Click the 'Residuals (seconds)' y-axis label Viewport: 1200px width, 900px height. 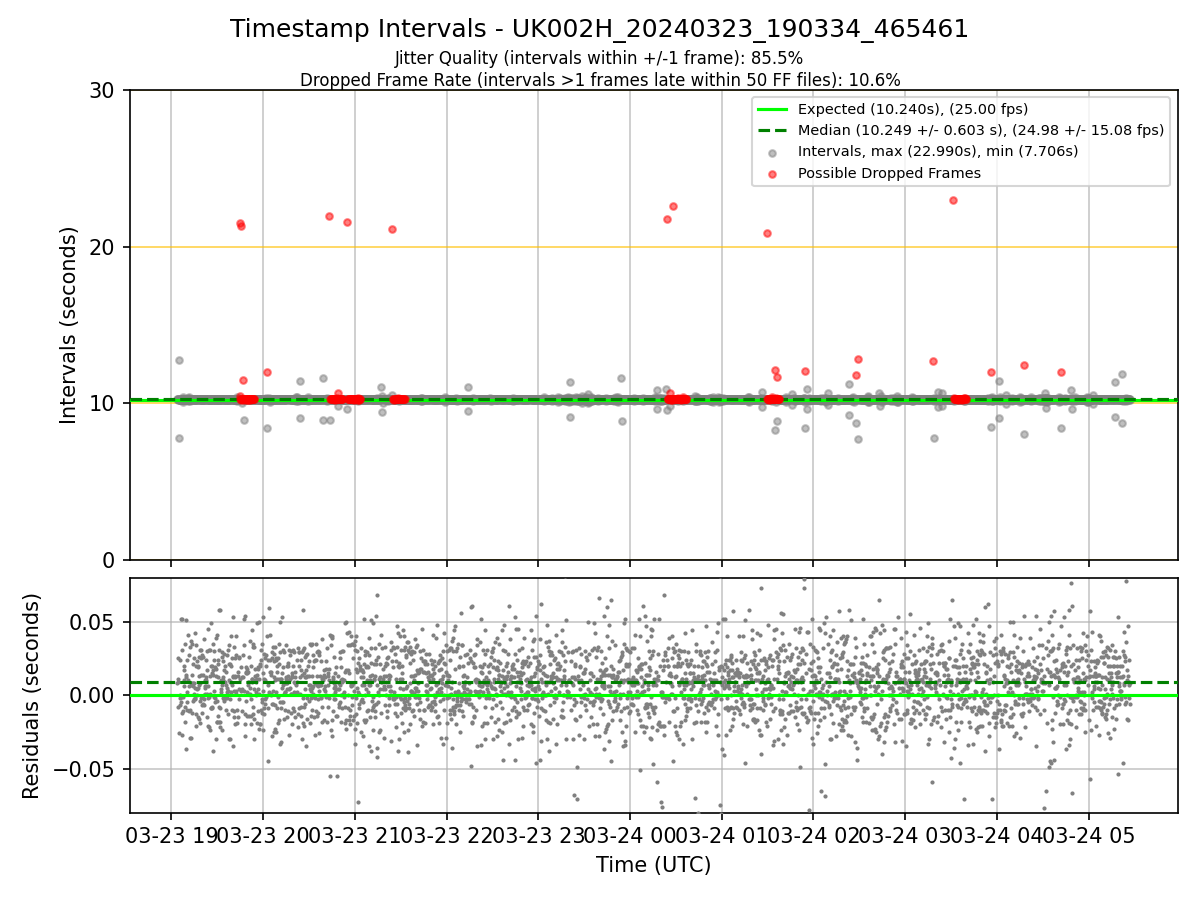click(32, 696)
